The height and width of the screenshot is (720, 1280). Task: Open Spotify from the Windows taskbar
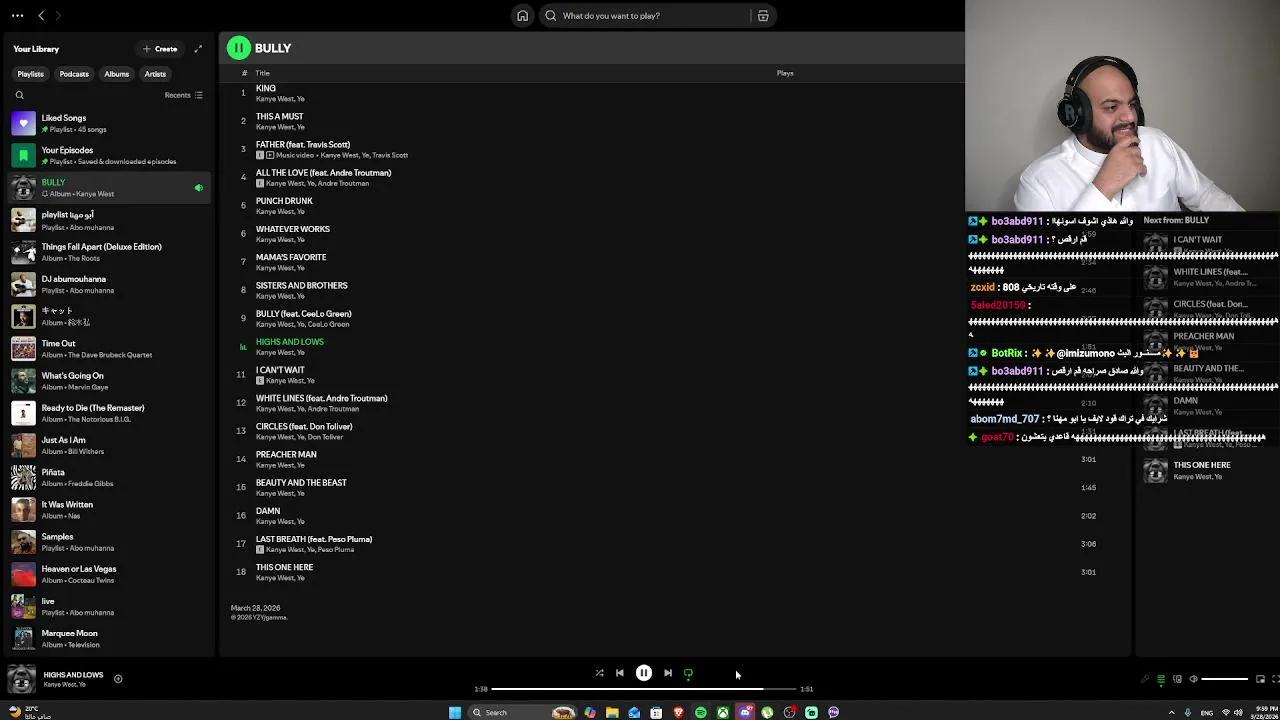pyautogui.click(x=700, y=712)
